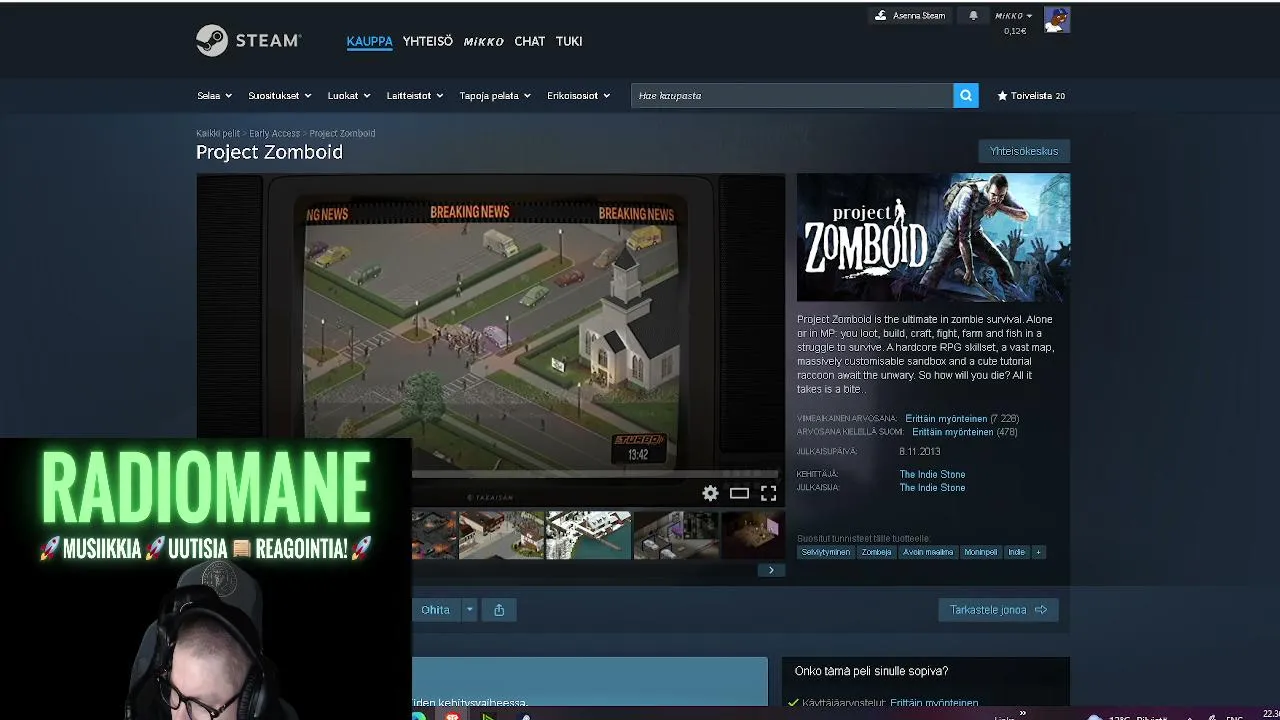Open the developer link The Indie Stone
Screen dimensions: 1280x720
932,475
